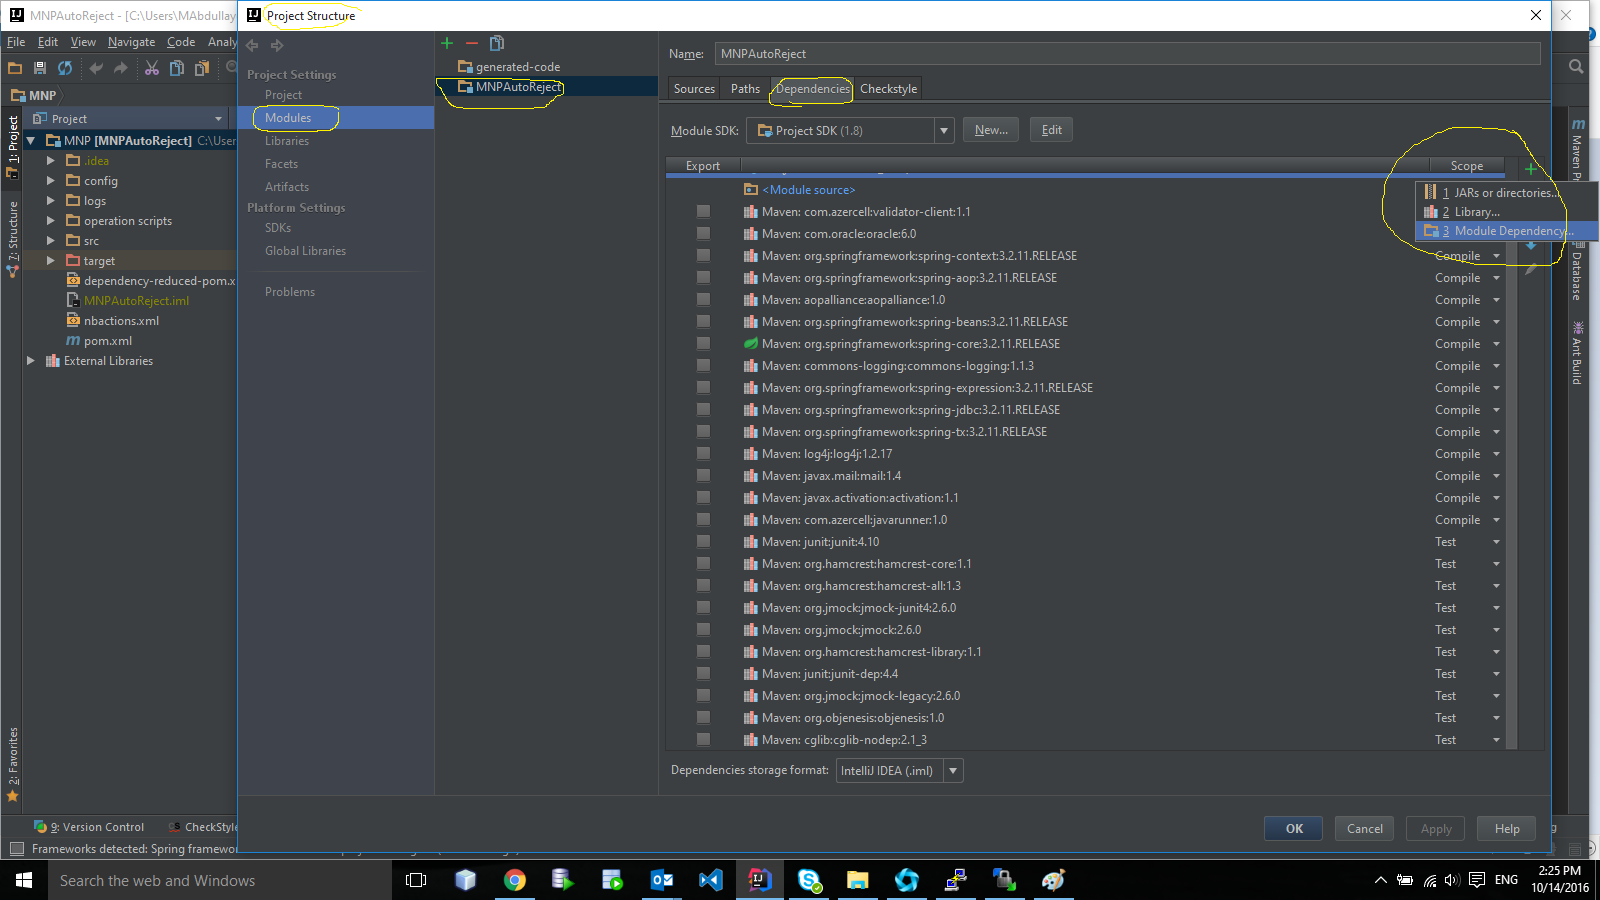Open dependencies storage format dropdown
This screenshot has height=900, width=1600.
tap(953, 771)
